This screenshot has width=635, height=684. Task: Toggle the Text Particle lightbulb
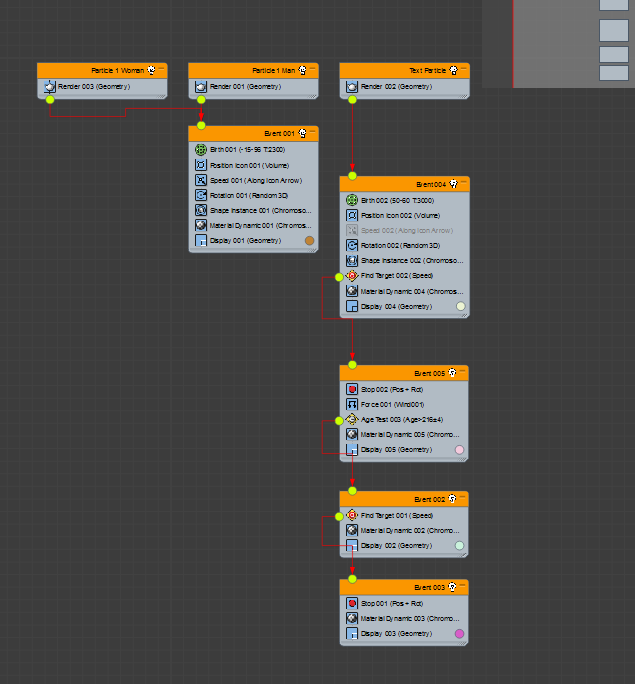point(454,70)
